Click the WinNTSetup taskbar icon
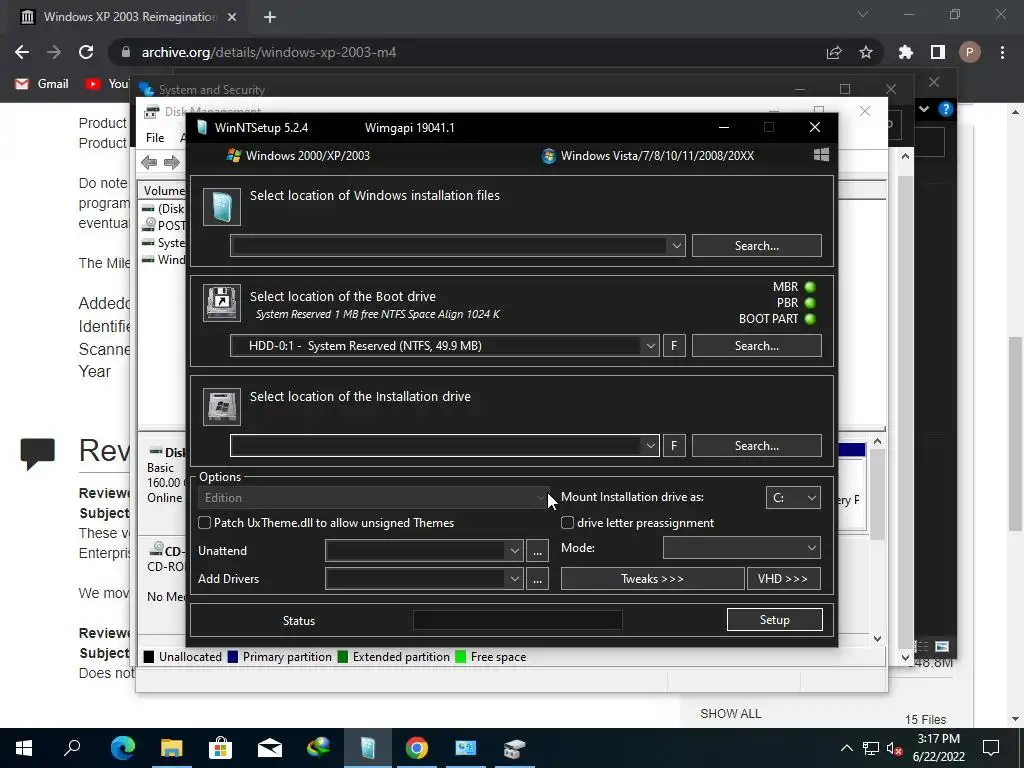The width and height of the screenshot is (1024, 768). (368, 748)
